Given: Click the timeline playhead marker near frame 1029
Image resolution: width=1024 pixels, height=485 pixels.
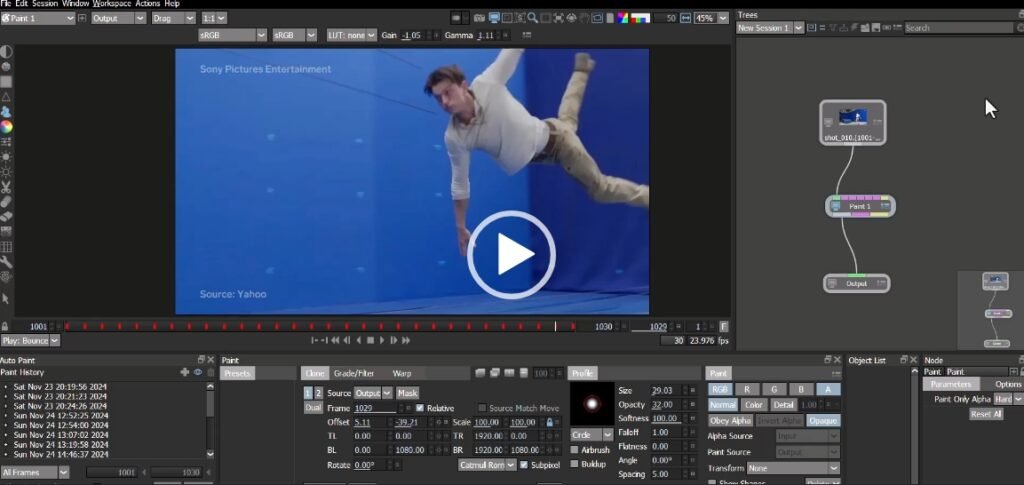Looking at the screenshot, I should (x=556, y=326).
